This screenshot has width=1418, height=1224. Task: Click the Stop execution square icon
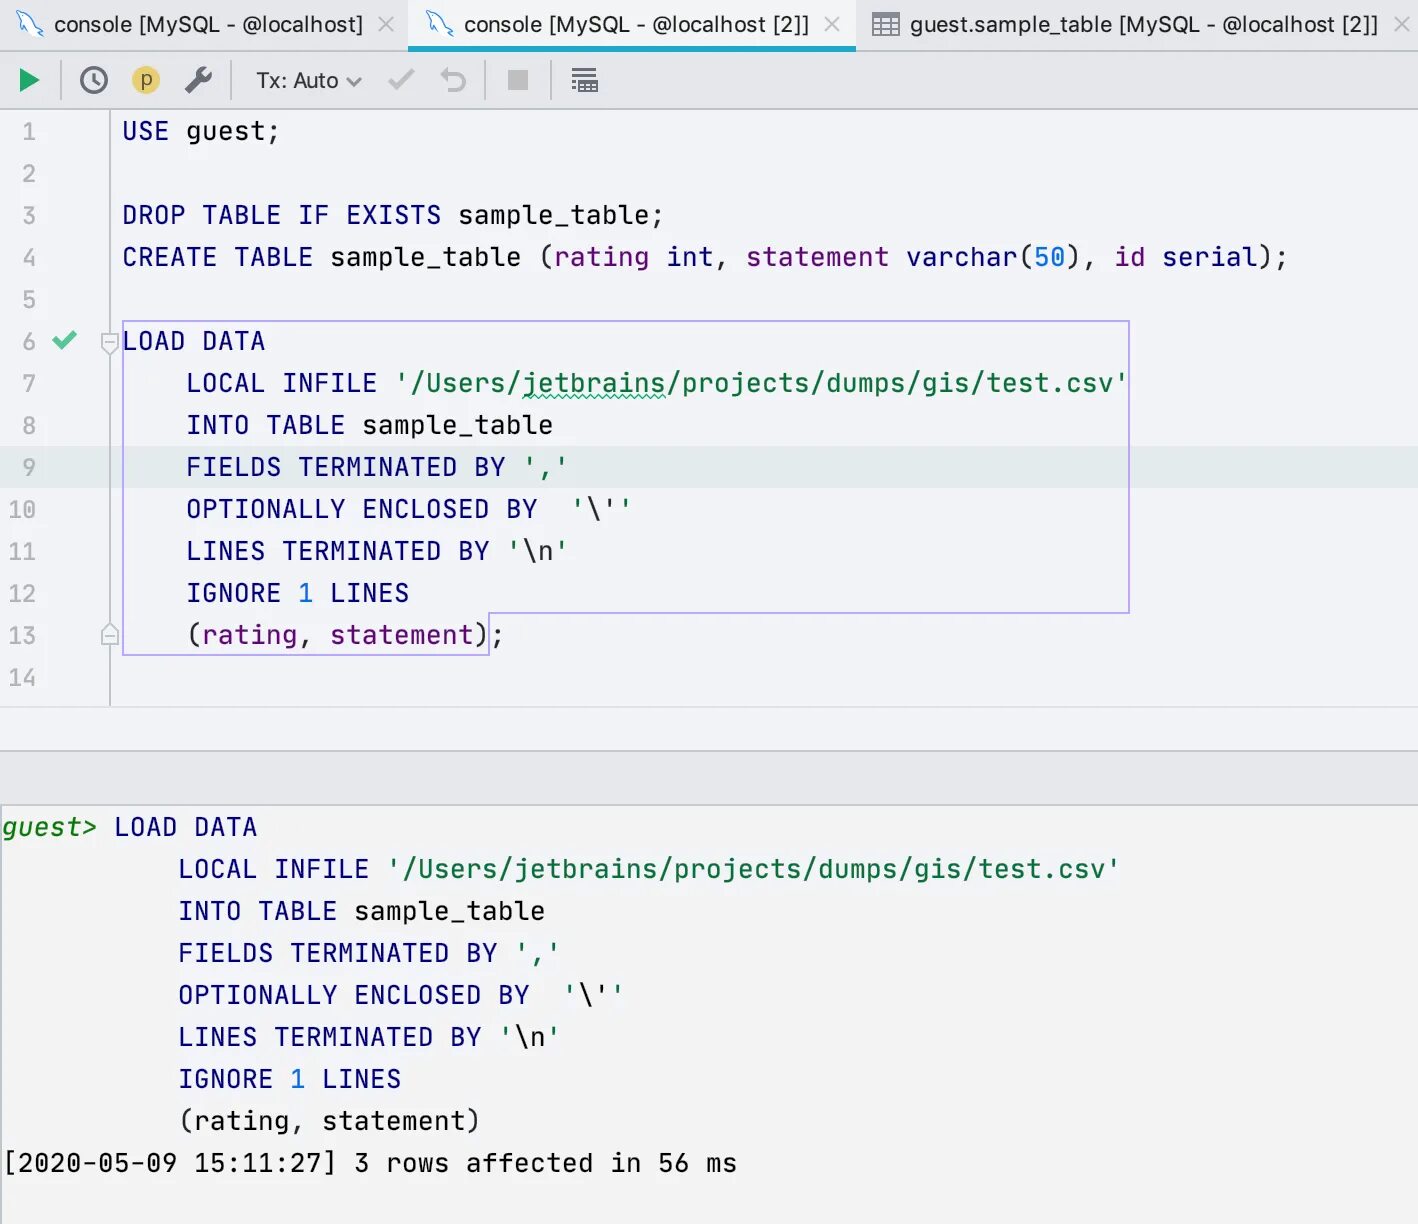(518, 80)
